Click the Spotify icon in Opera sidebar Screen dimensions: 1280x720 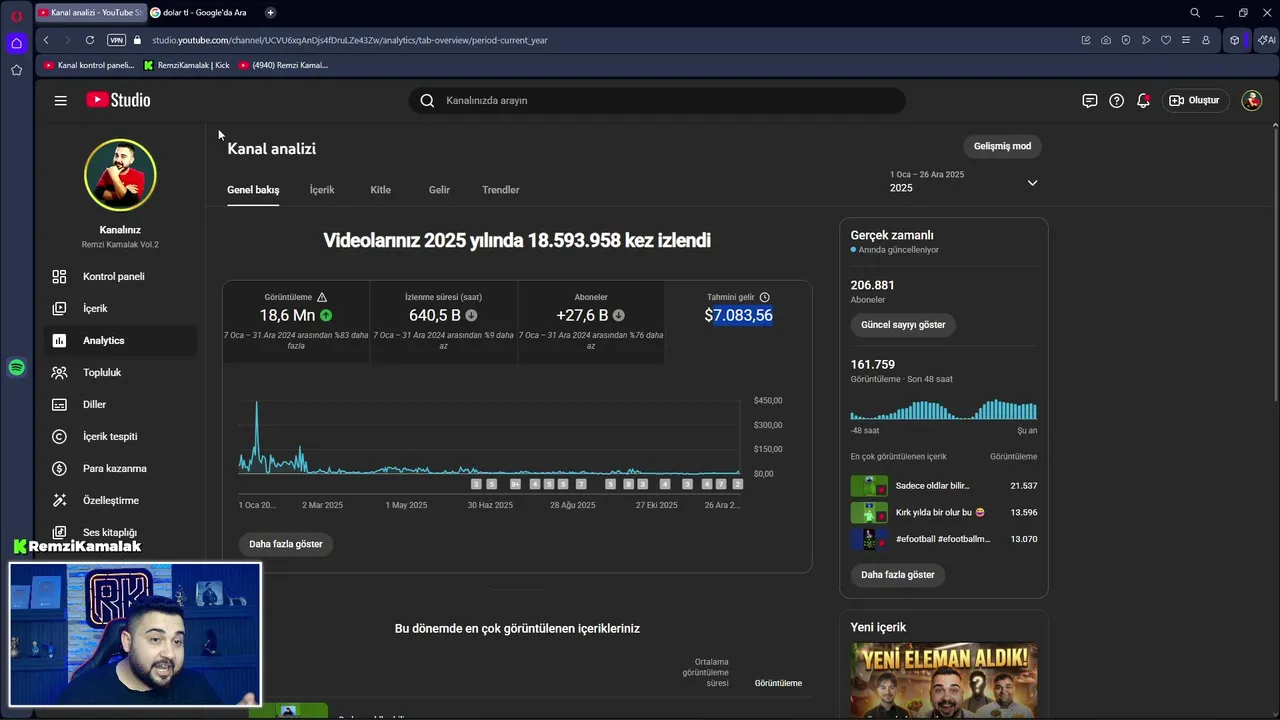tap(16, 368)
